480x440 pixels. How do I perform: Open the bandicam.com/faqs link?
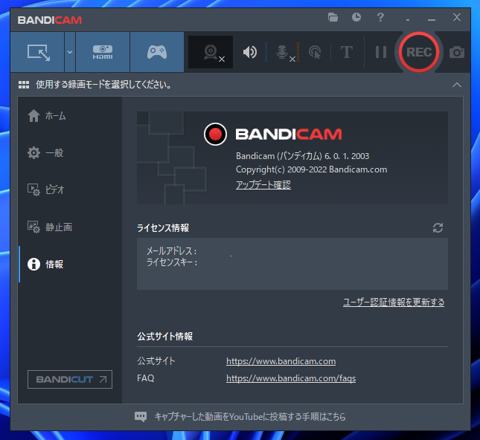[x=291, y=378]
